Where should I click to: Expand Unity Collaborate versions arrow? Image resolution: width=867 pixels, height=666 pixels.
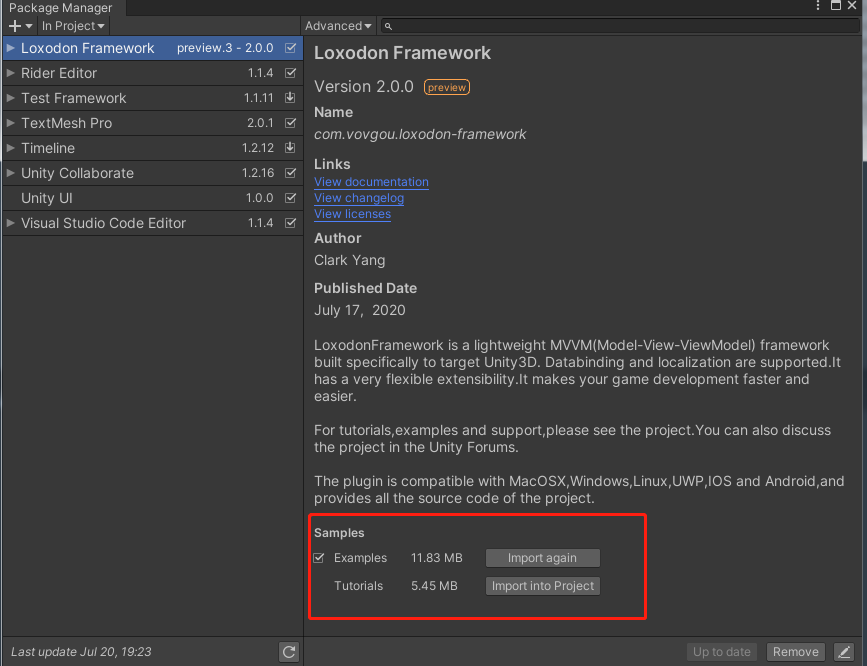click(x=10, y=173)
